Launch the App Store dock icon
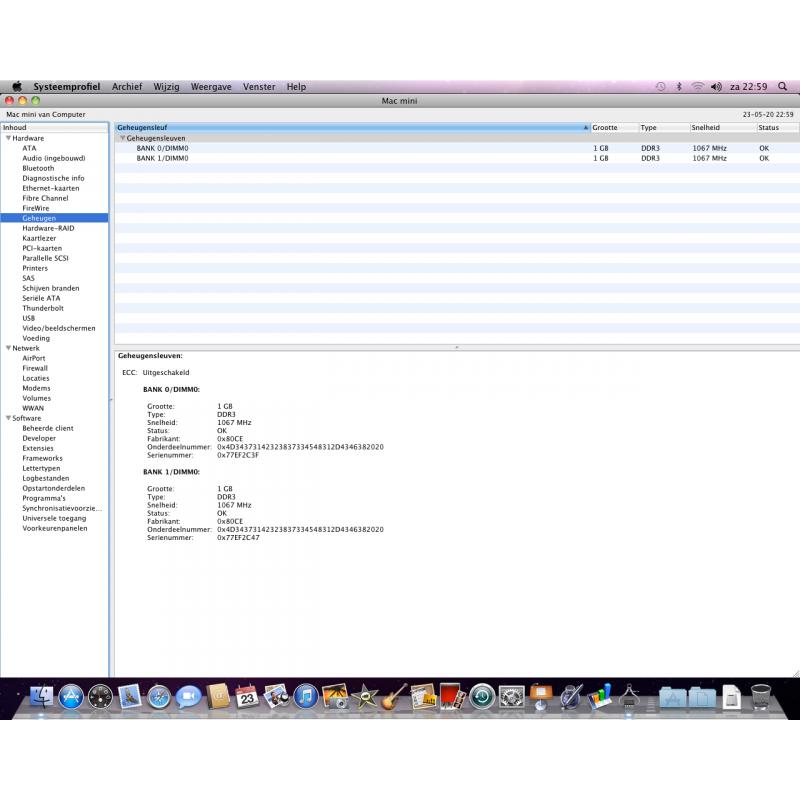Viewport: 800px width, 800px height. pyautogui.click(x=71, y=697)
